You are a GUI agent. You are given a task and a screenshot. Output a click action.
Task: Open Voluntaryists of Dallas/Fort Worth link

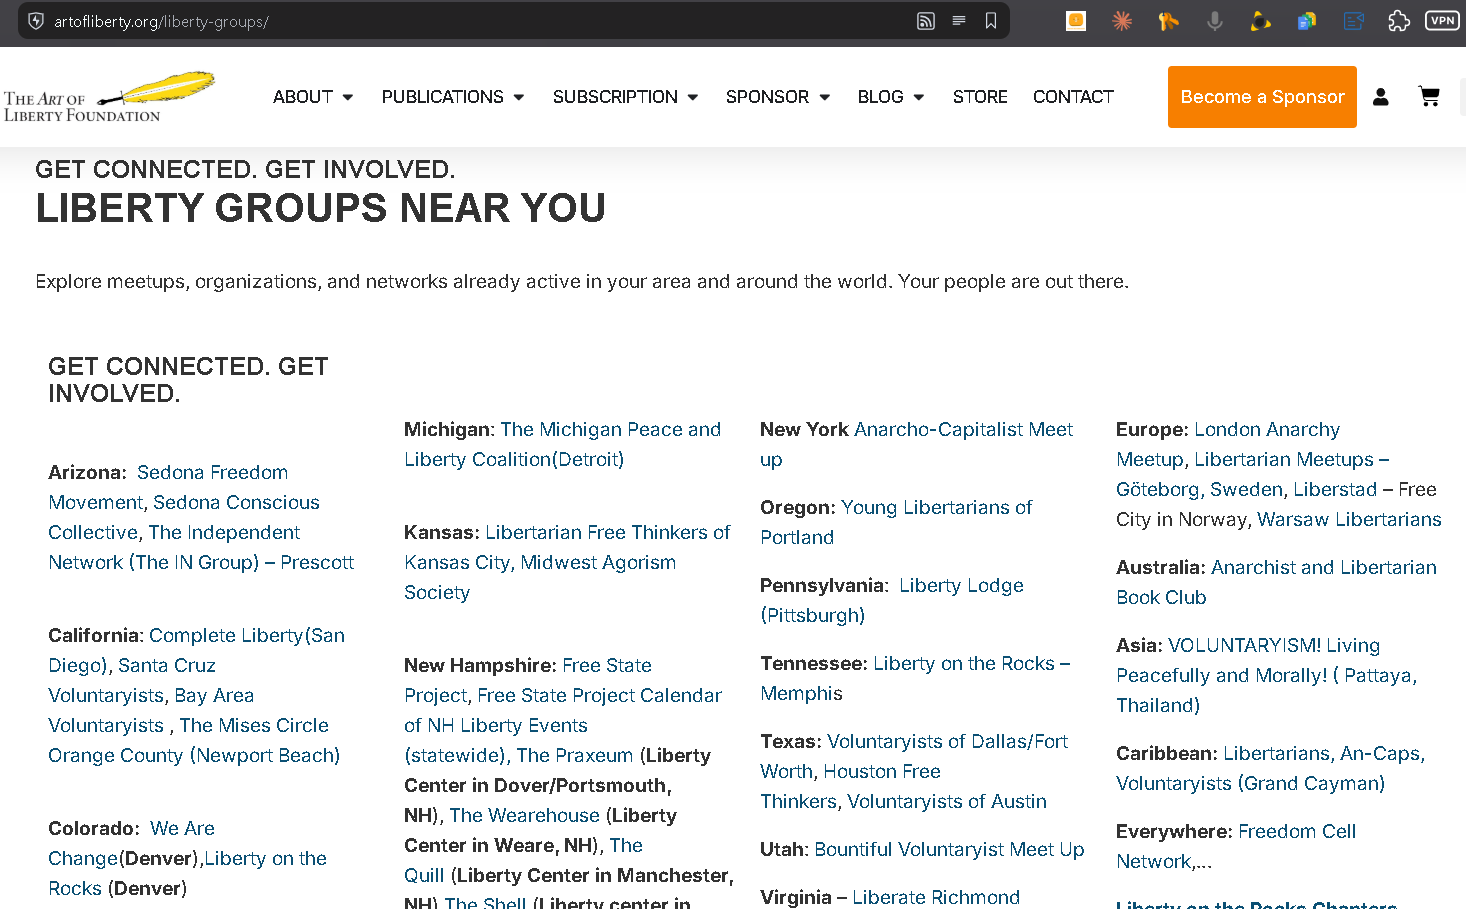[x=914, y=756]
